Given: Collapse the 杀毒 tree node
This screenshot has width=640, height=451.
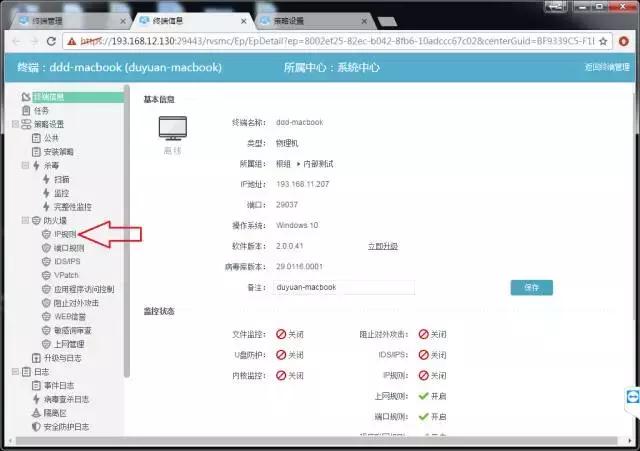Looking at the screenshot, I should pos(25,165).
